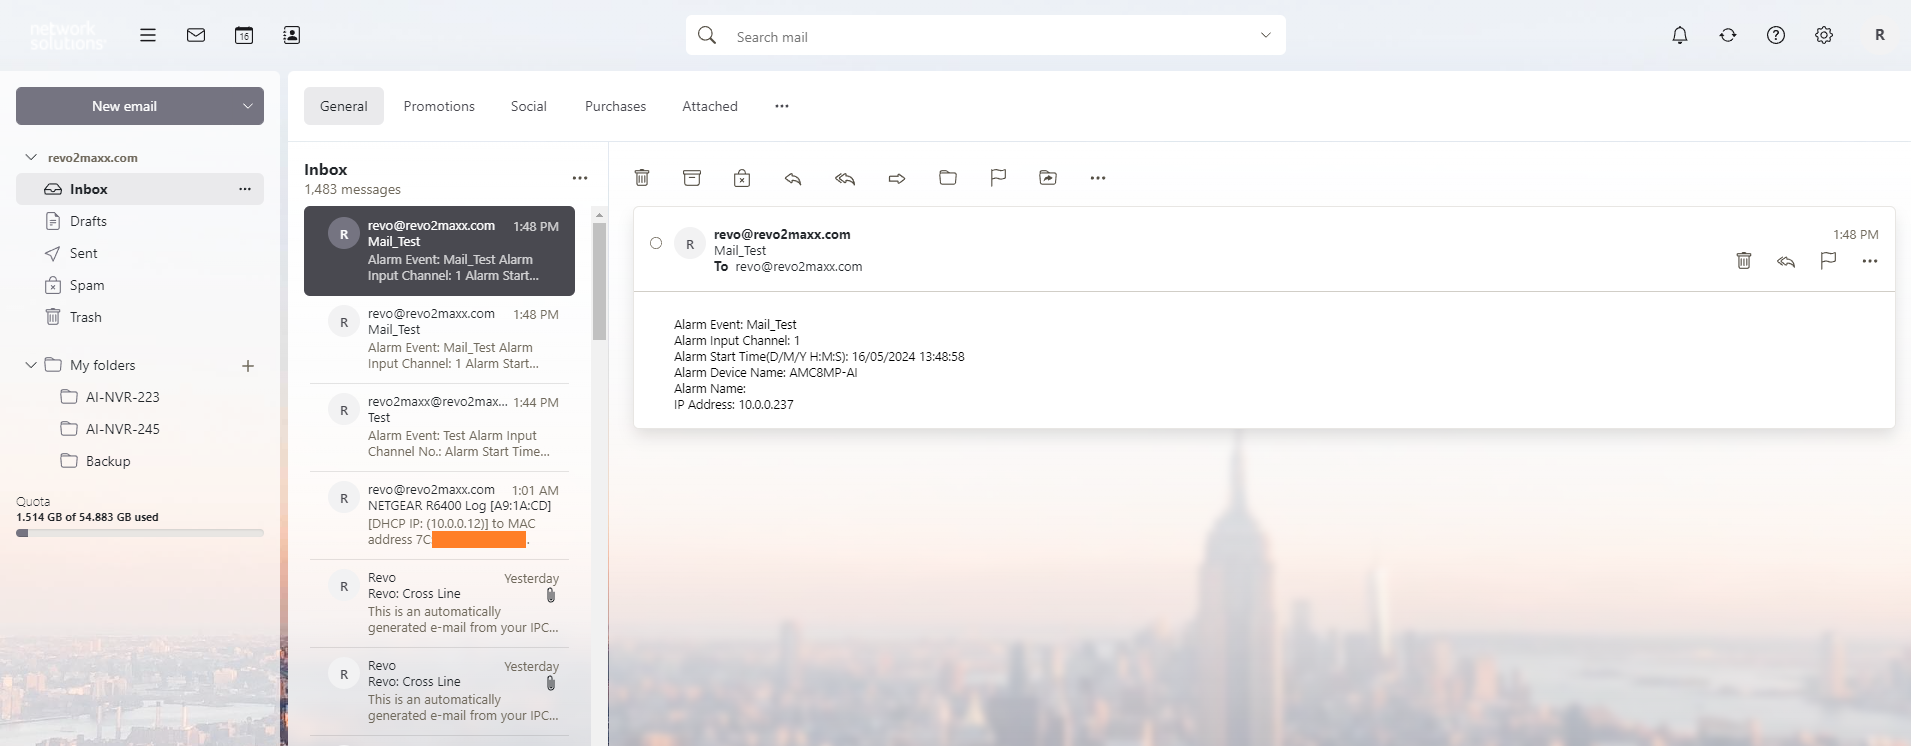
Task: Archive the selected email
Action: click(x=692, y=178)
